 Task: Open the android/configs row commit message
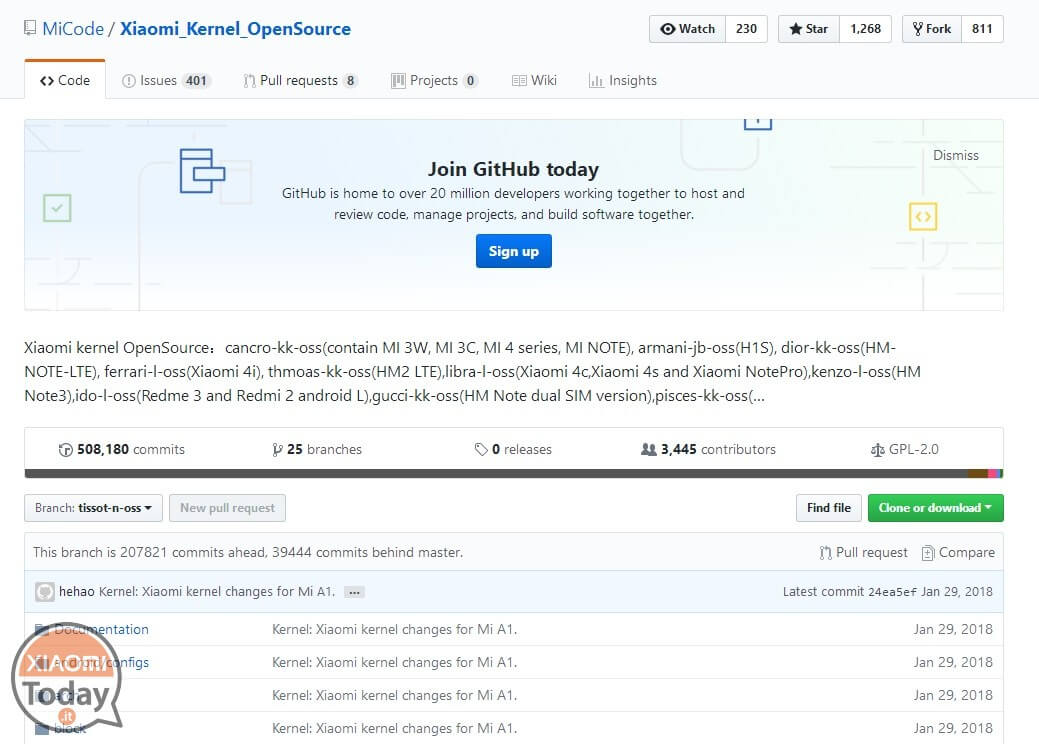(394, 663)
